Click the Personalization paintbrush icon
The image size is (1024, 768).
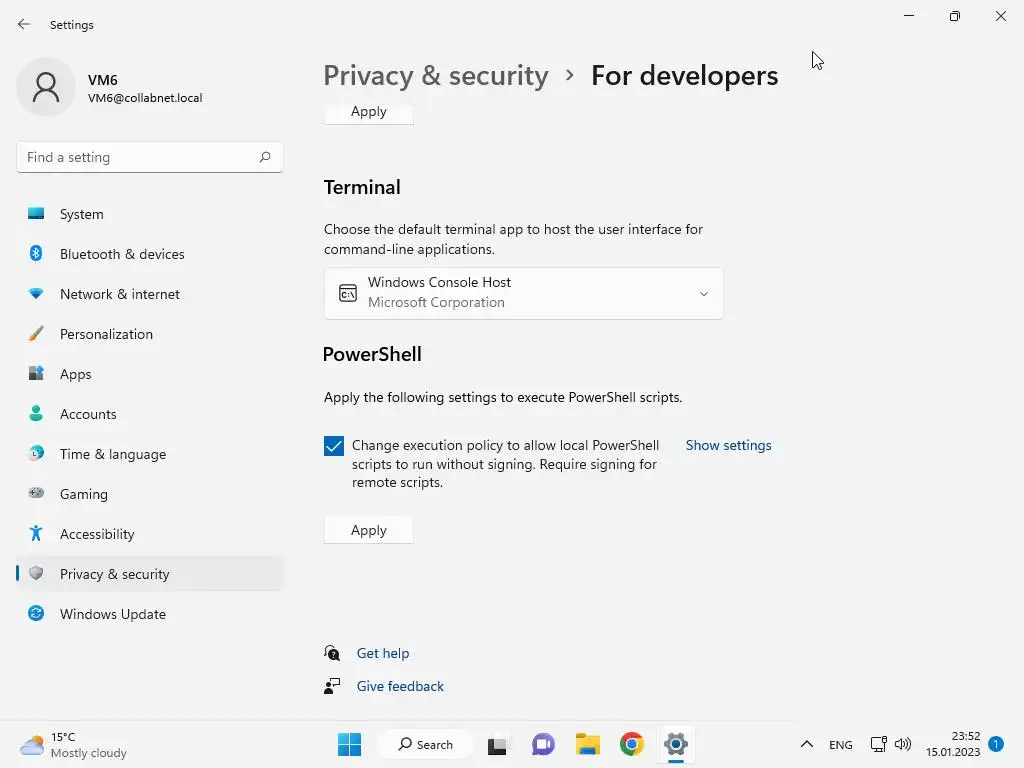click(36, 334)
